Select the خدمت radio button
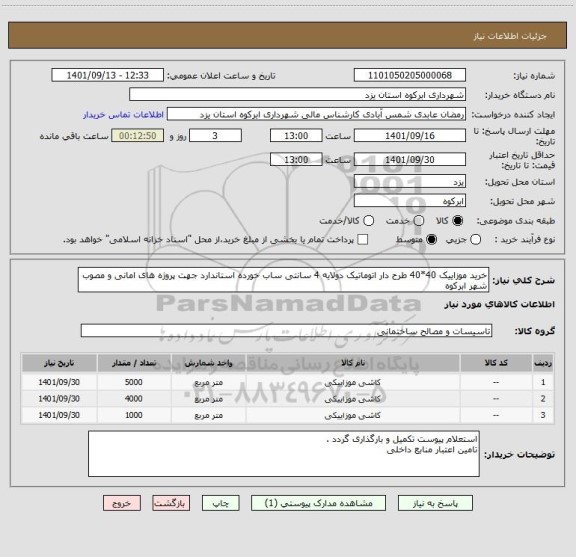The width and height of the screenshot is (576, 557). point(419,221)
